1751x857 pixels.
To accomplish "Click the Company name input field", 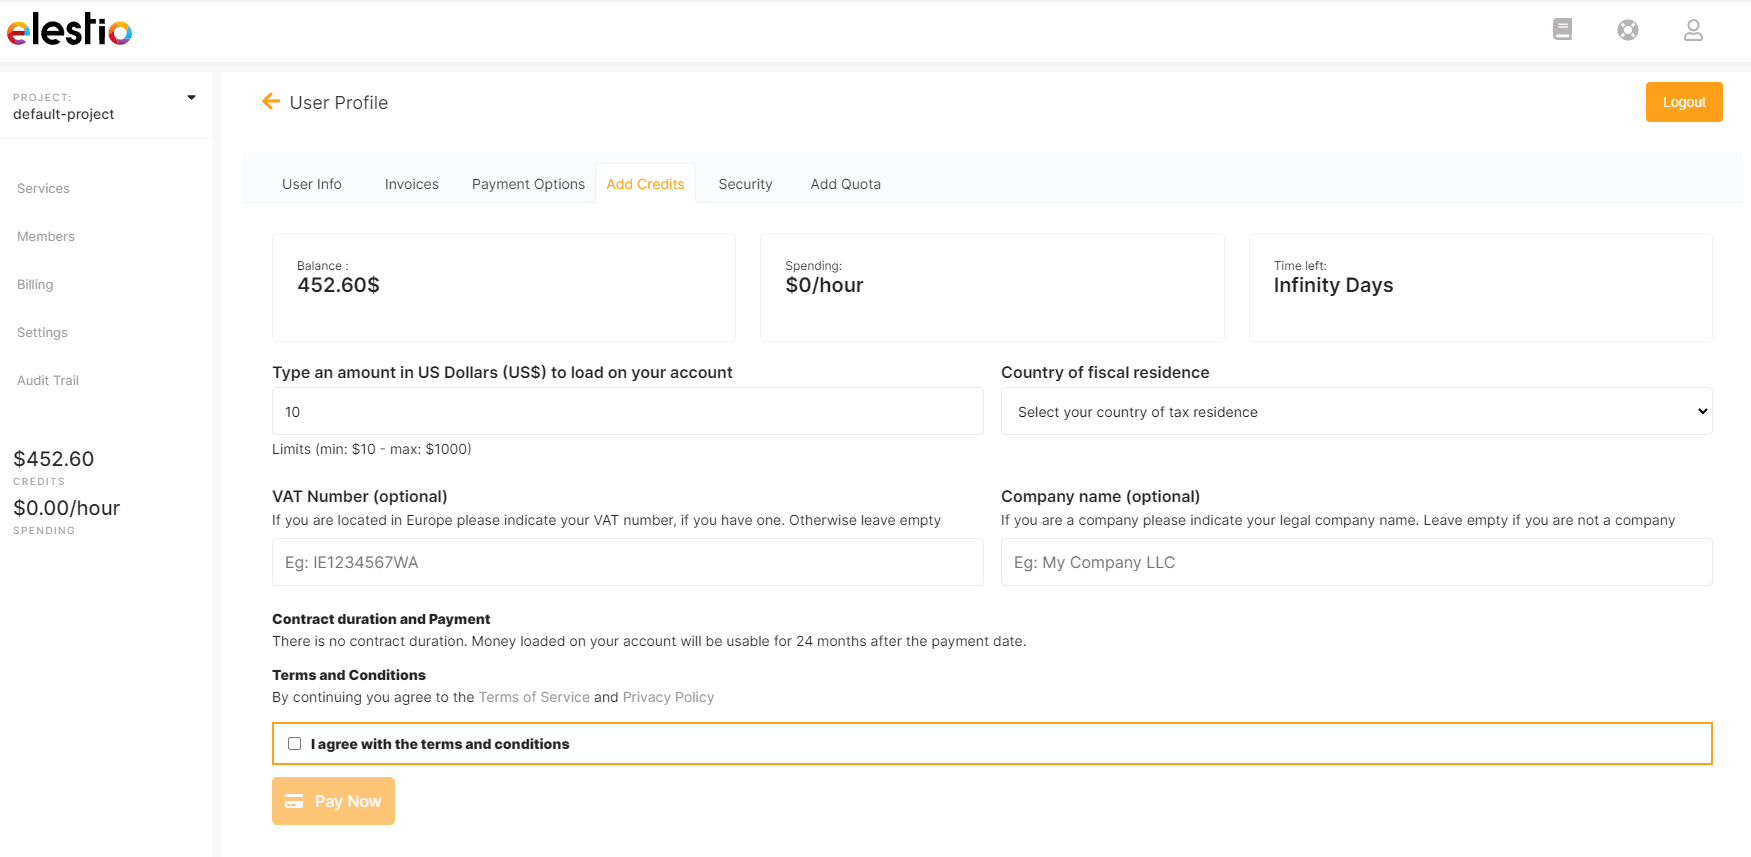I will click(1356, 562).
